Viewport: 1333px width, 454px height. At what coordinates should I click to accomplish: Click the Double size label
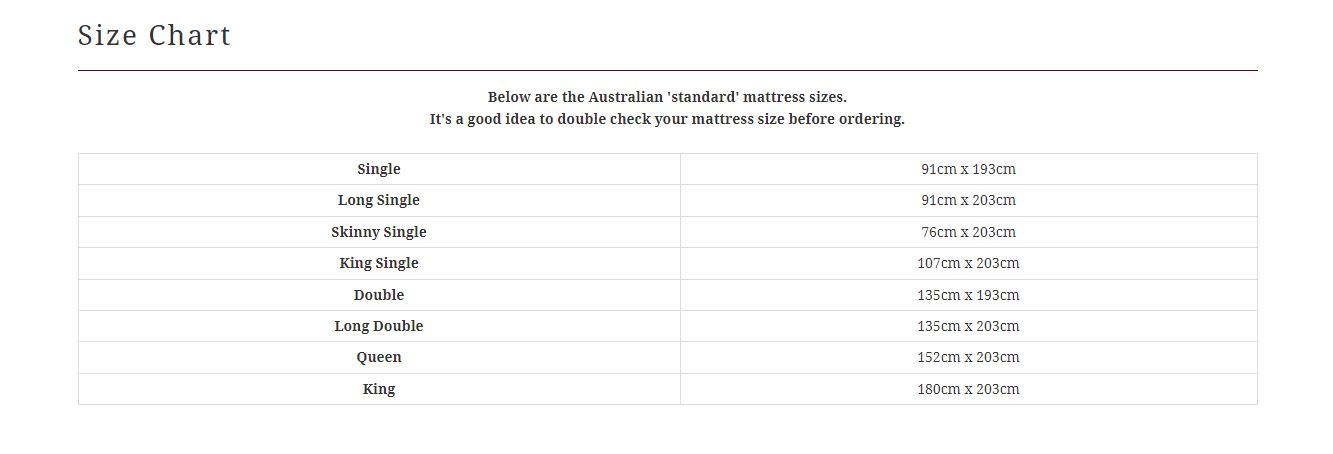click(379, 295)
